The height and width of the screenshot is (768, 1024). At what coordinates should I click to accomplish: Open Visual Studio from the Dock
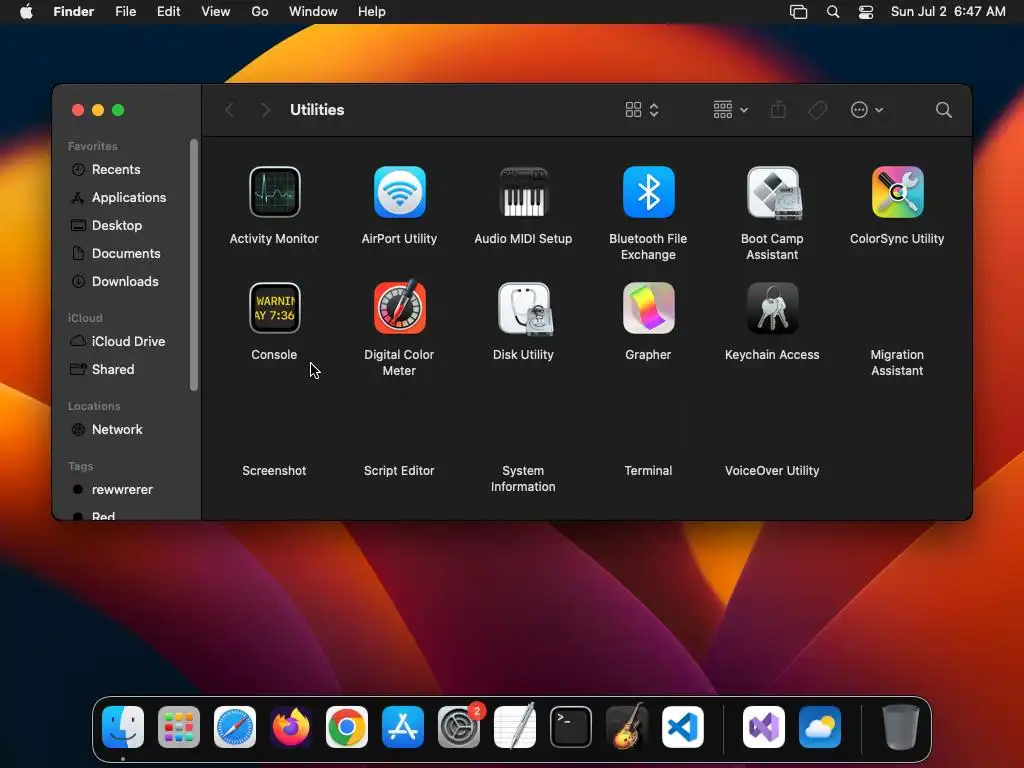click(x=764, y=727)
